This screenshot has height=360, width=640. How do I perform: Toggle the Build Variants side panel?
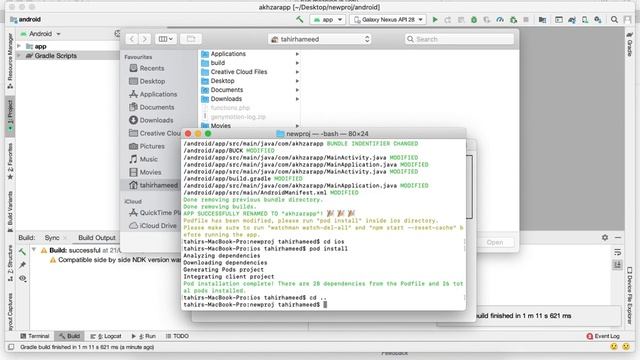pos(10,211)
